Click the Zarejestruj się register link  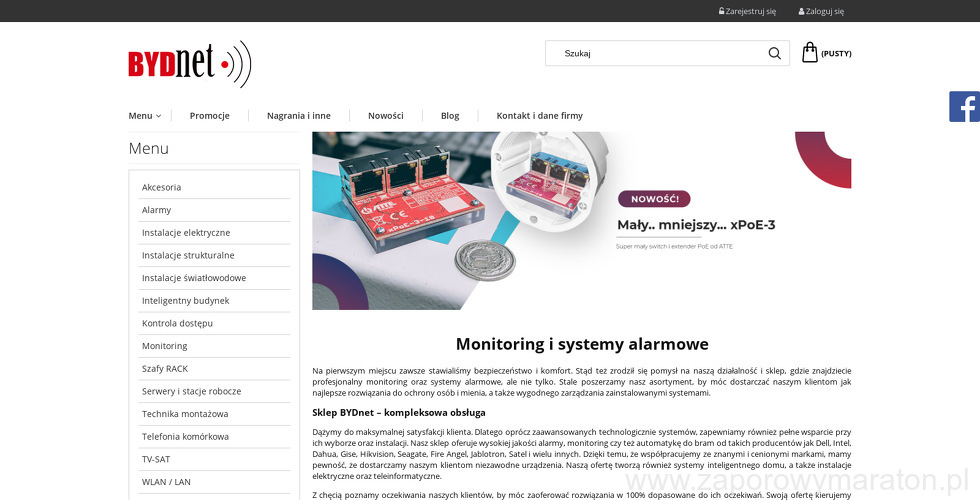click(x=748, y=11)
